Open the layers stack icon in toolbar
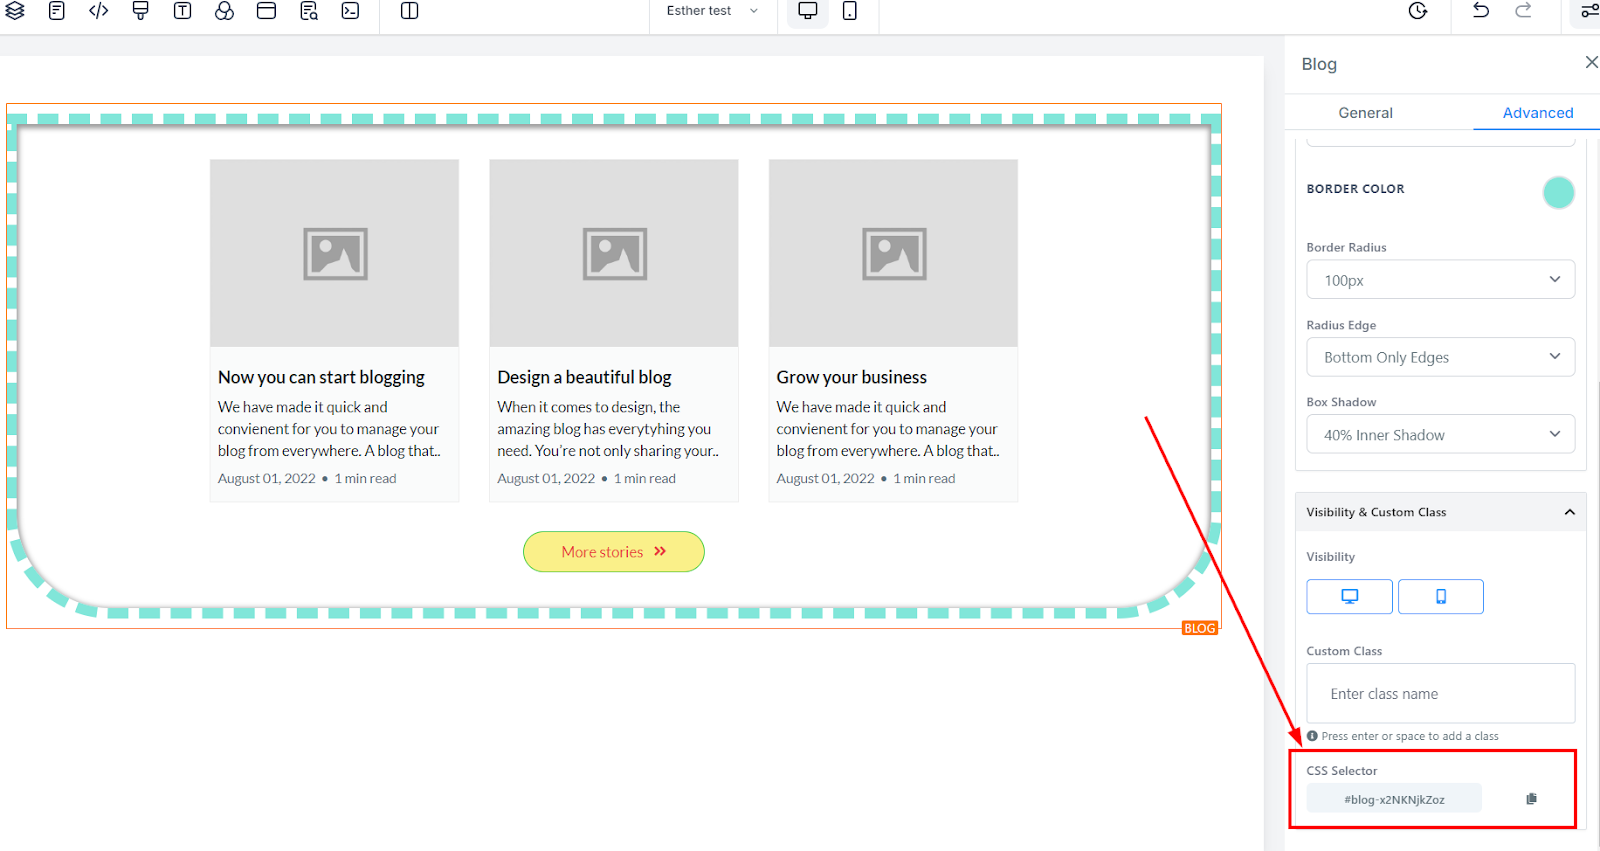Image resolution: width=1600 pixels, height=851 pixels. click(15, 11)
